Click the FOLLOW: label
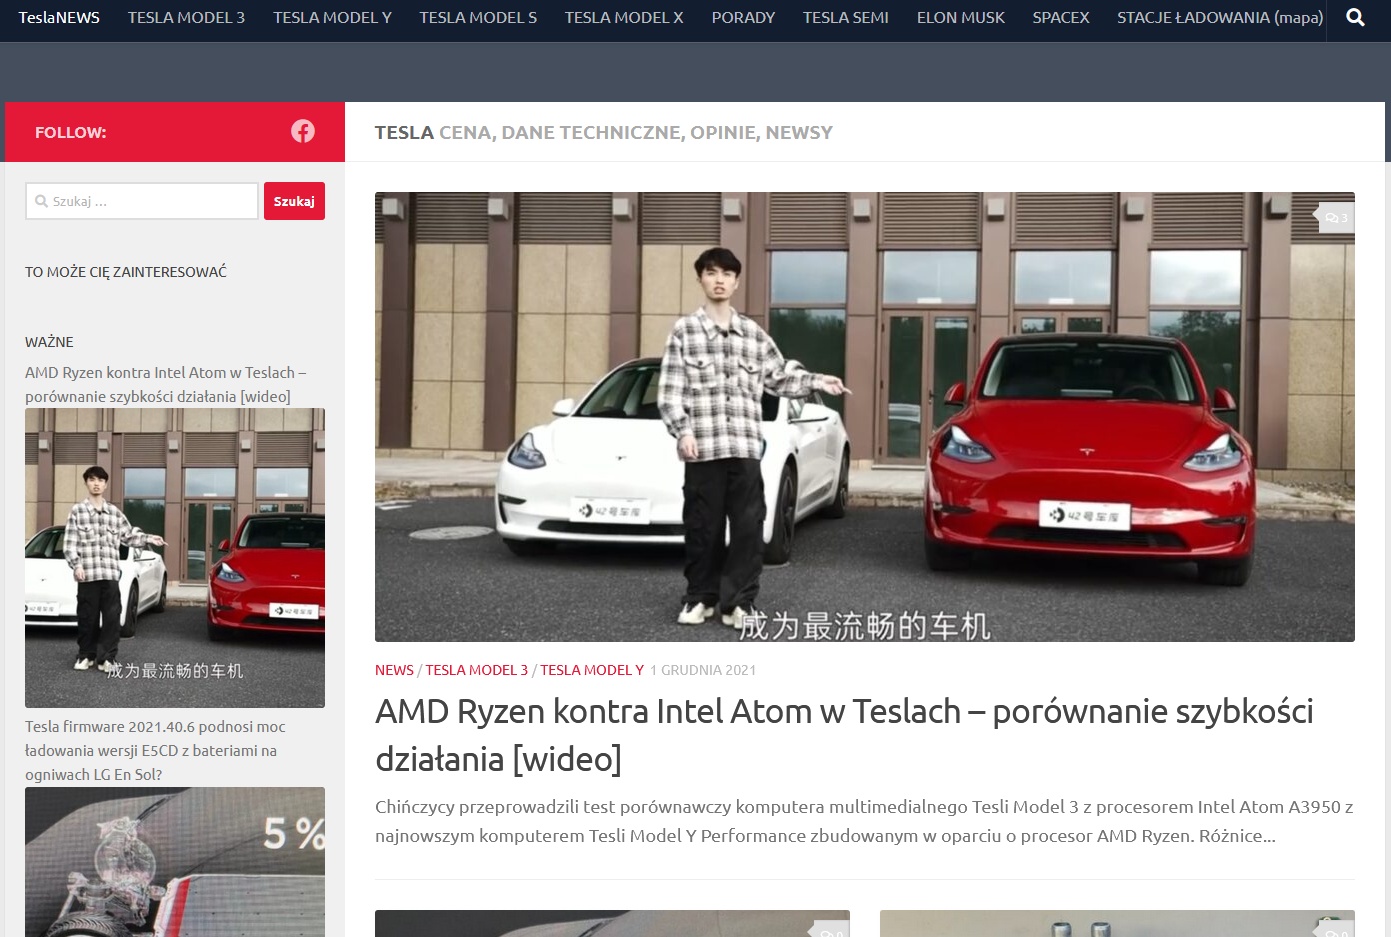 click(x=70, y=132)
